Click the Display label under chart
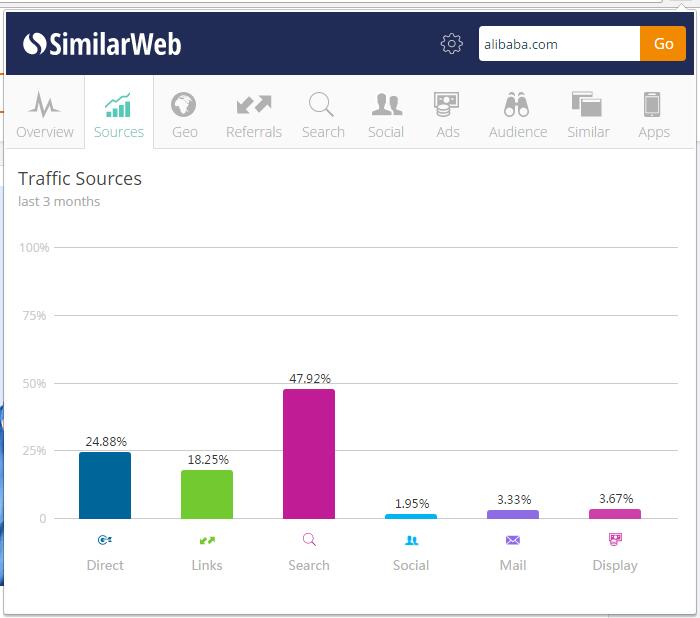Screen dimensions: 700x618 (614, 565)
